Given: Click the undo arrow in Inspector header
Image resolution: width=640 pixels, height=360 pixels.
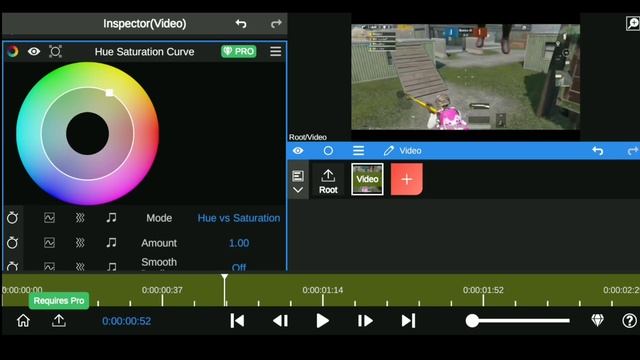Looking at the screenshot, I should [241, 24].
